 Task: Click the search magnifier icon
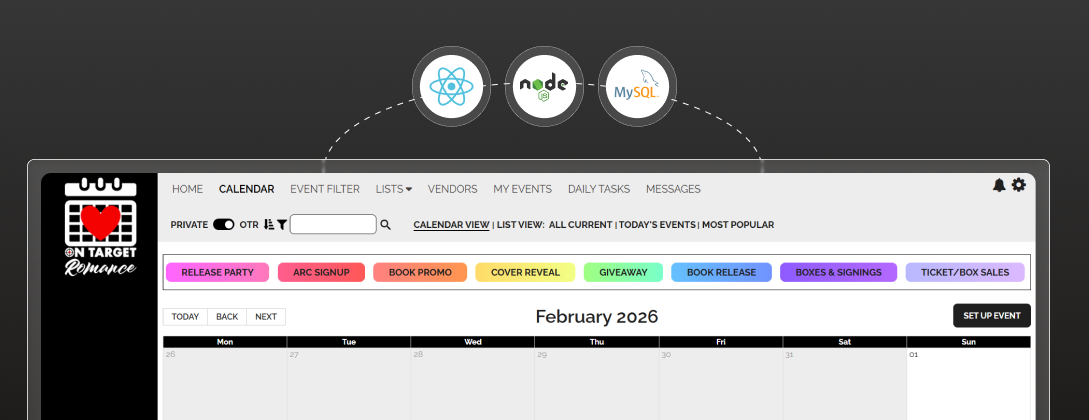386,225
